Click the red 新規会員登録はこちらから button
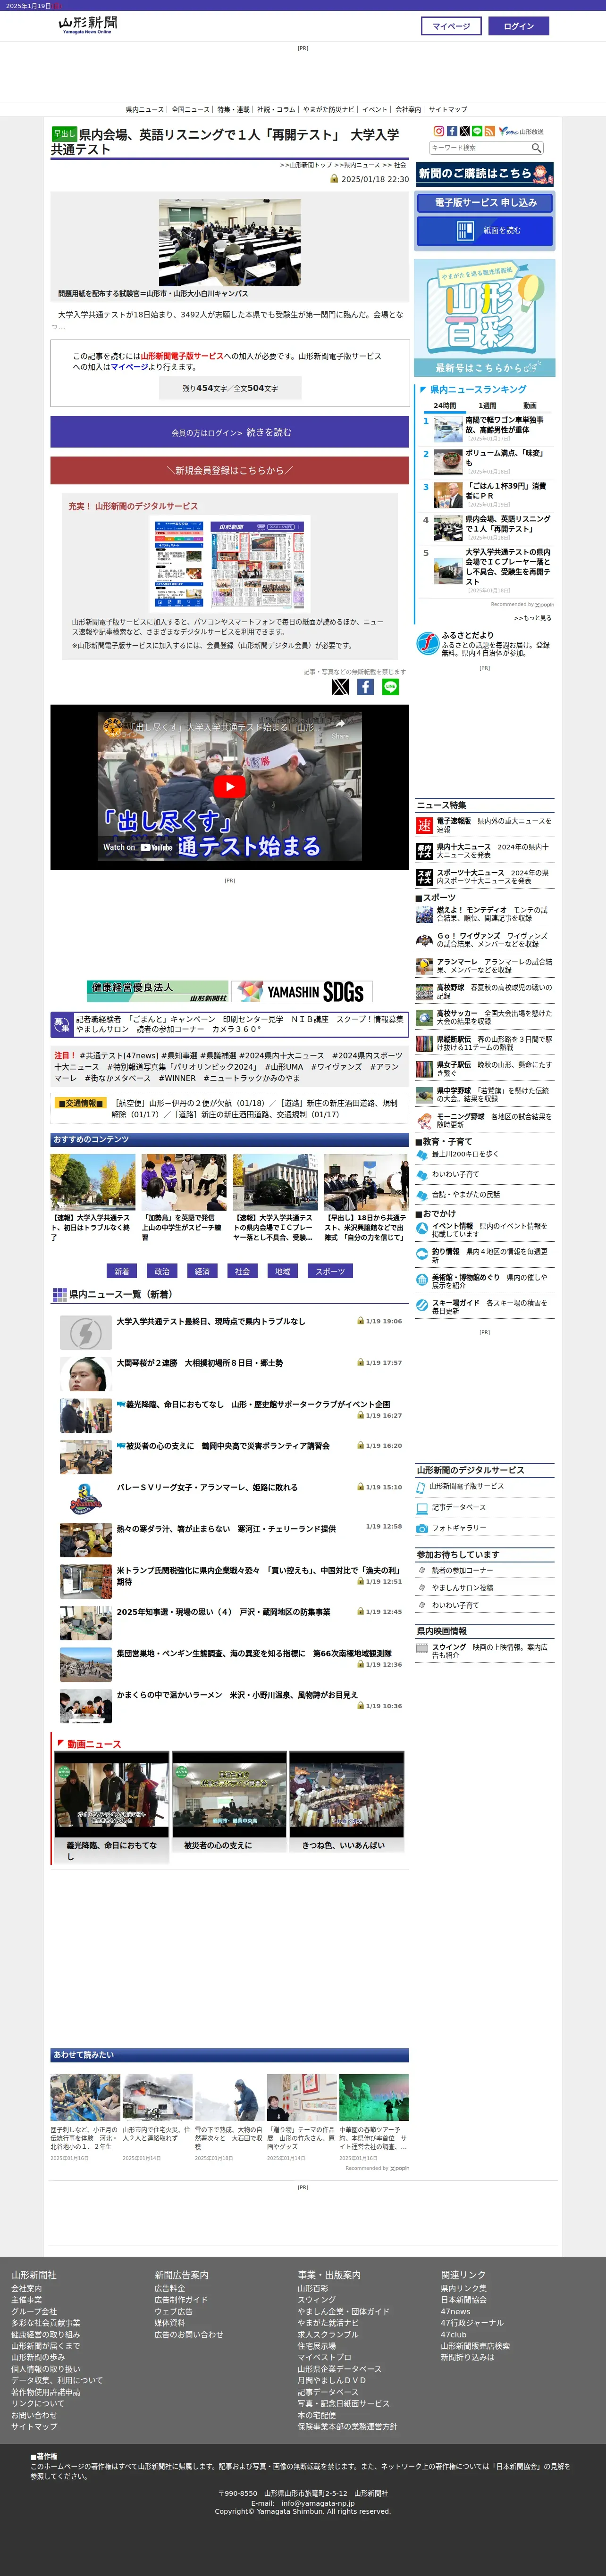The height and width of the screenshot is (2576, 606). pyautogui.click(x=230, y=470)
